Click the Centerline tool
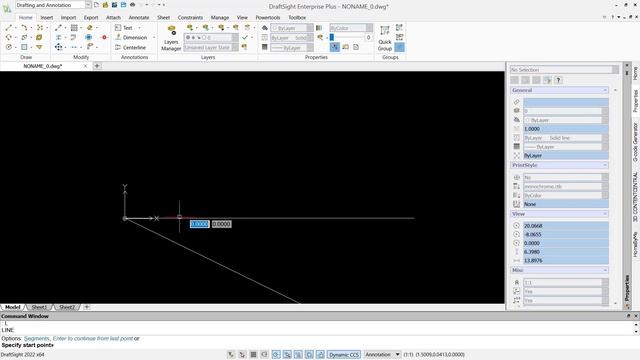 pyautogui.click(x=130, y=47)
